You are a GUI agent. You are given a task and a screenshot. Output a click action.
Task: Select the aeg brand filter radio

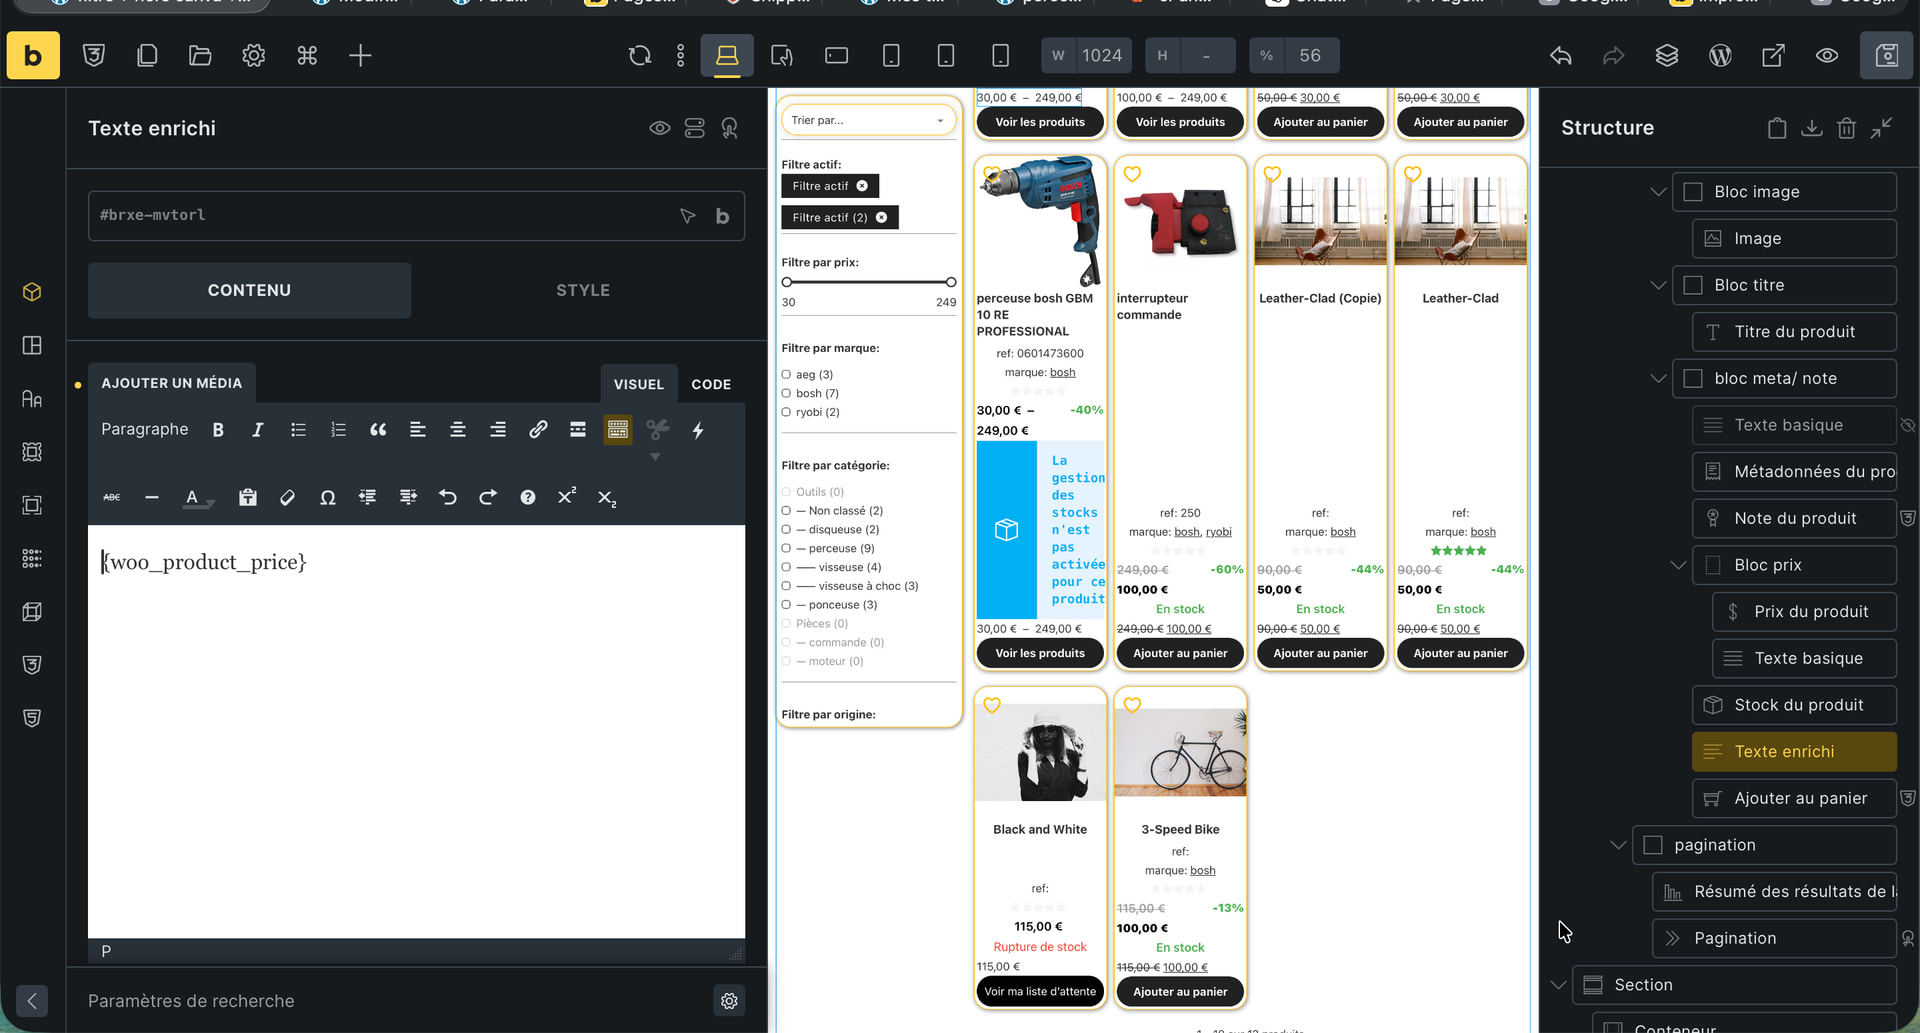point(786,375)
